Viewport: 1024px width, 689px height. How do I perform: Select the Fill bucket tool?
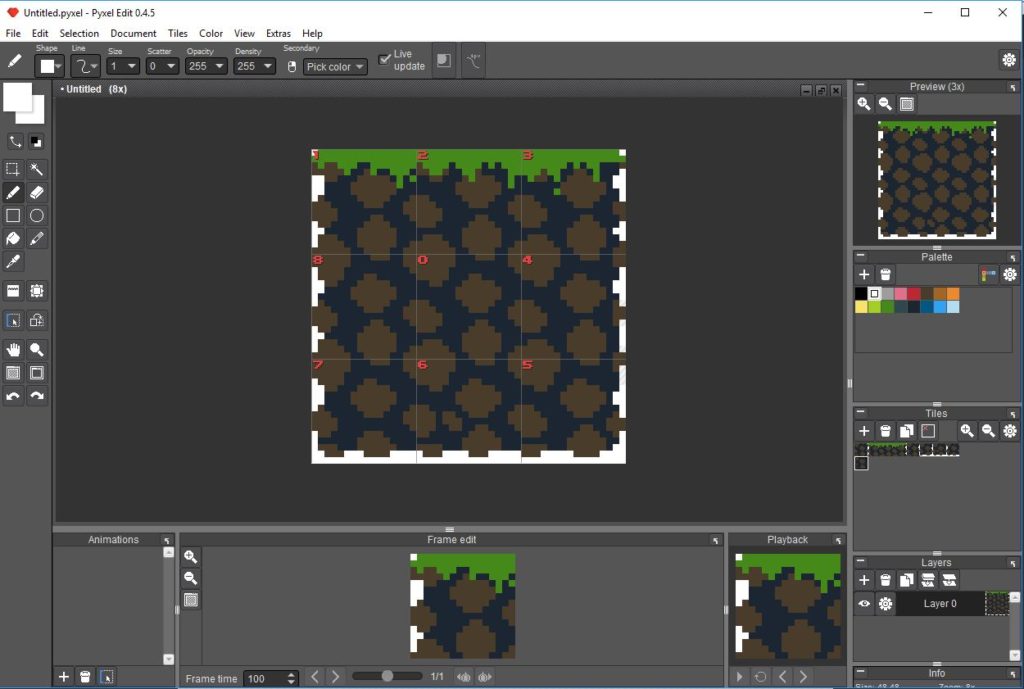13,236
